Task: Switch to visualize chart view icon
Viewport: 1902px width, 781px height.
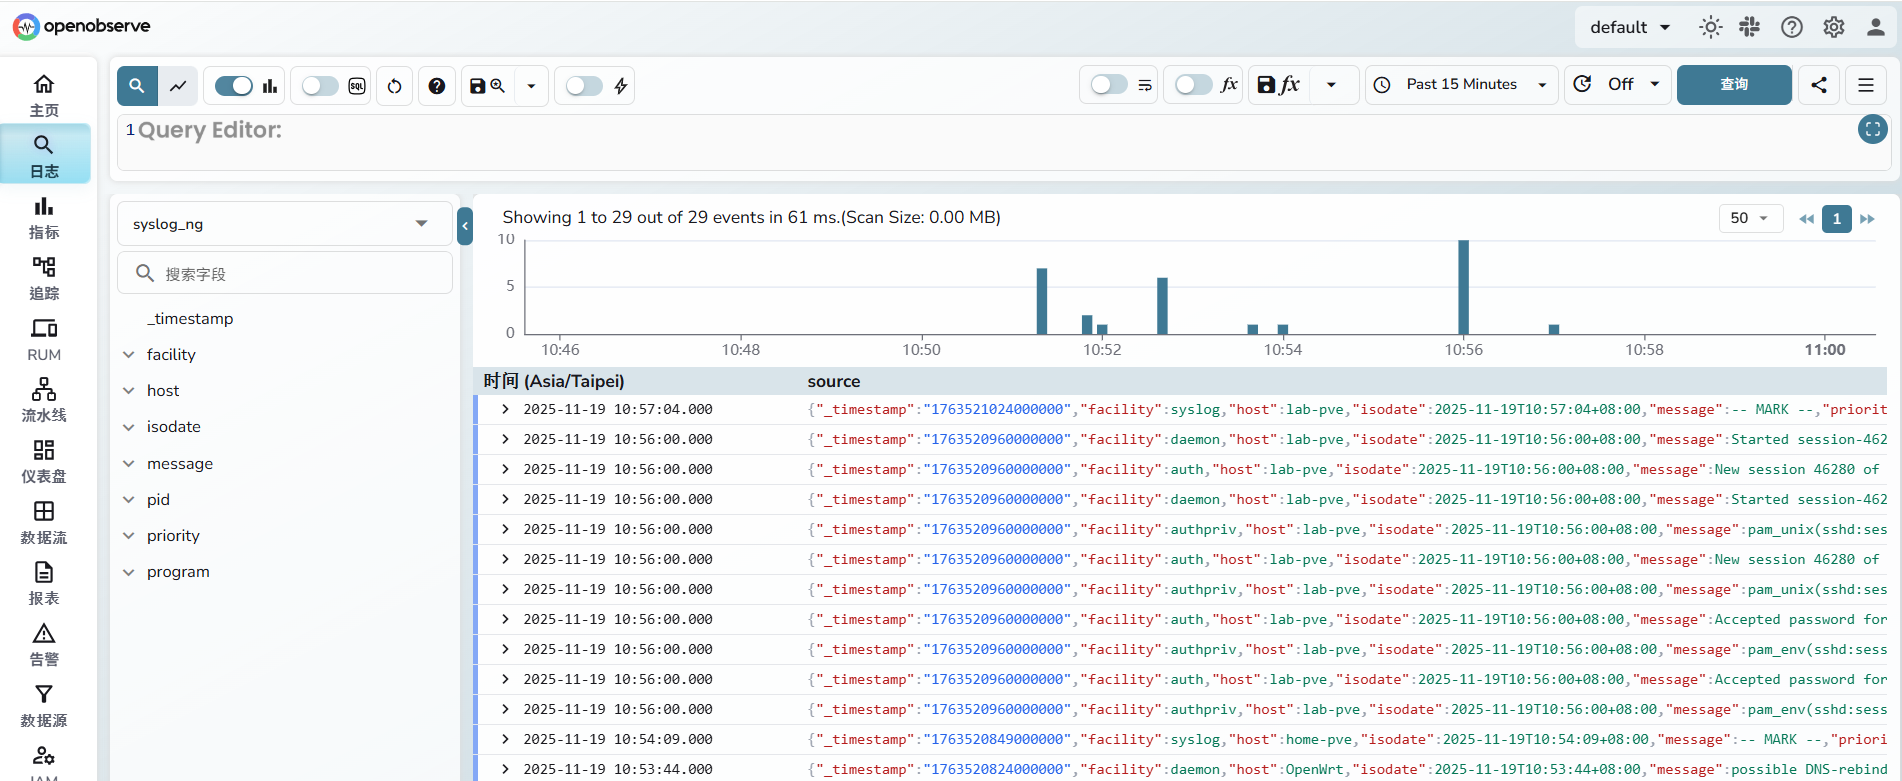Action: 178,86
